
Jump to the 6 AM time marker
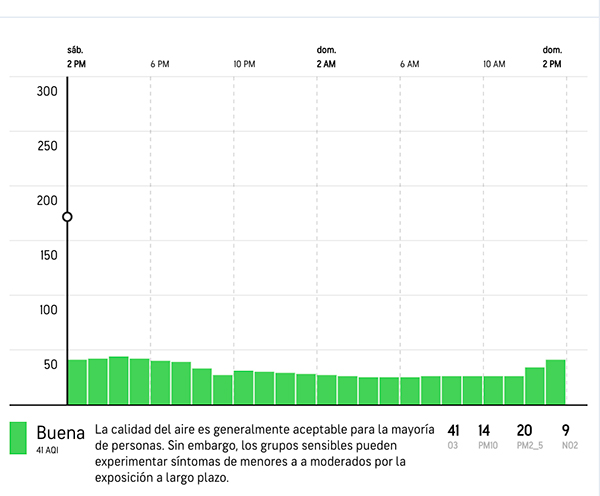tap(409, 64)
